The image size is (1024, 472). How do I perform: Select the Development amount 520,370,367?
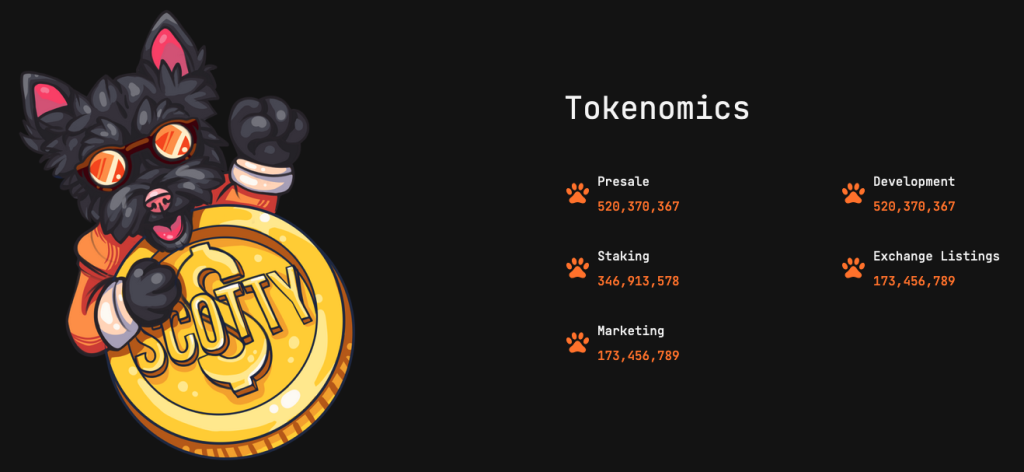click(x=914, y=207)
